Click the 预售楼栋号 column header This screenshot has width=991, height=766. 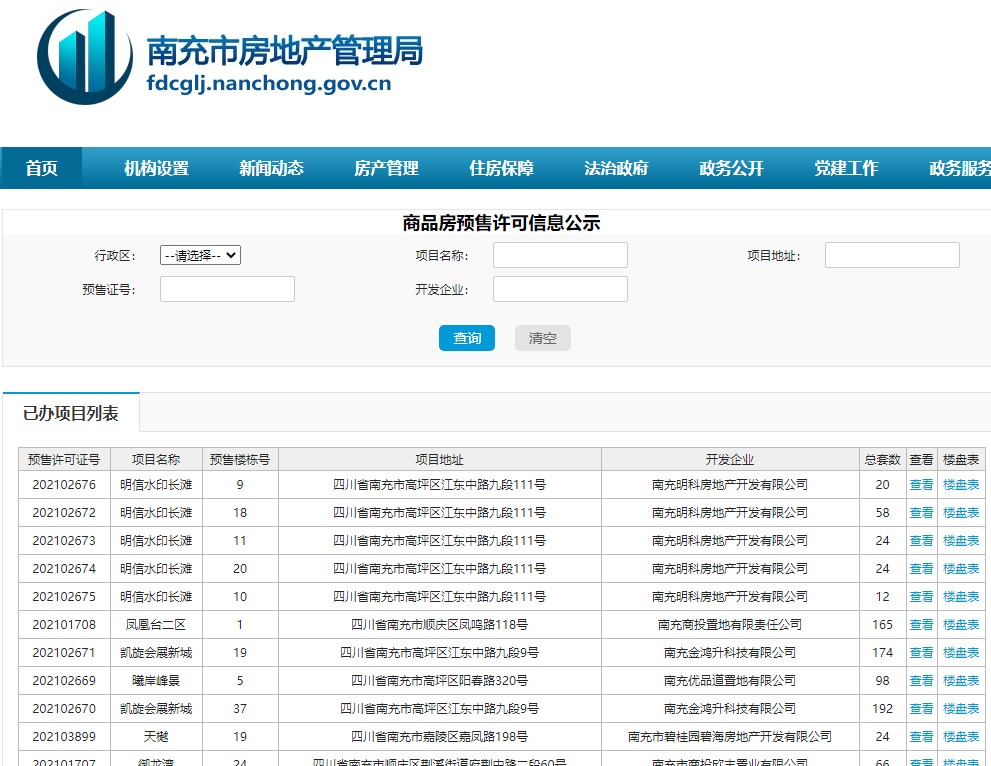[240, 459]
